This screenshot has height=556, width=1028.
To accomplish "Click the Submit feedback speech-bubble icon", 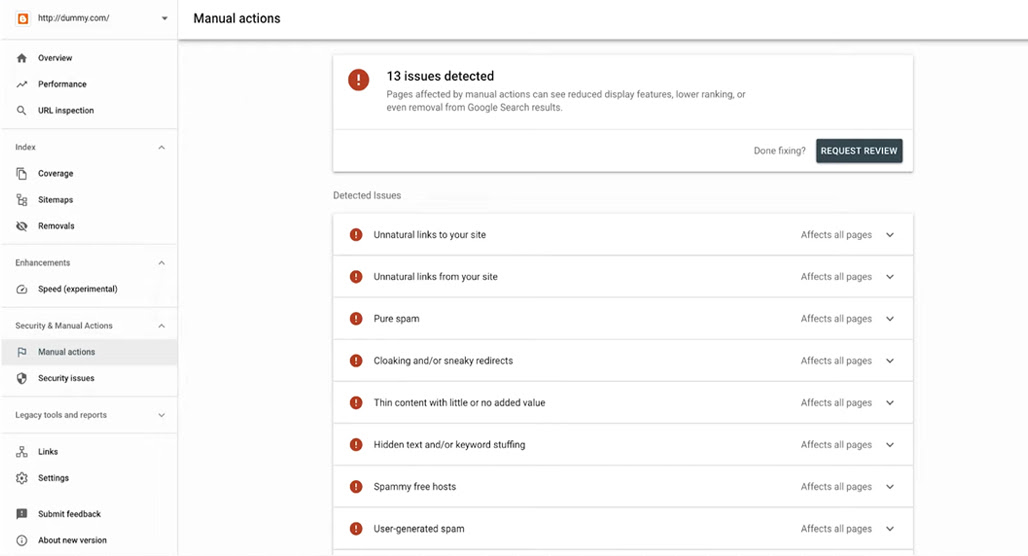I will pyautogui.click(x=22, y=513).
